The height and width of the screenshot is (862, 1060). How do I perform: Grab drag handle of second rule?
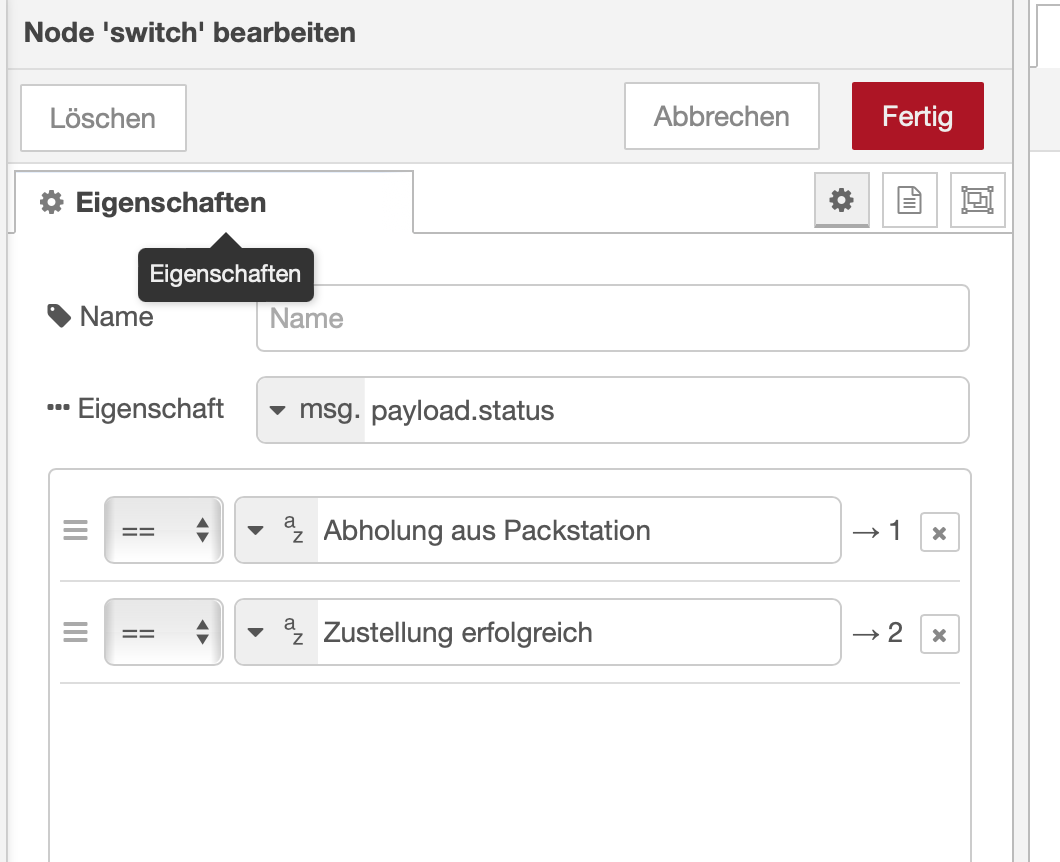click(76, 633)
